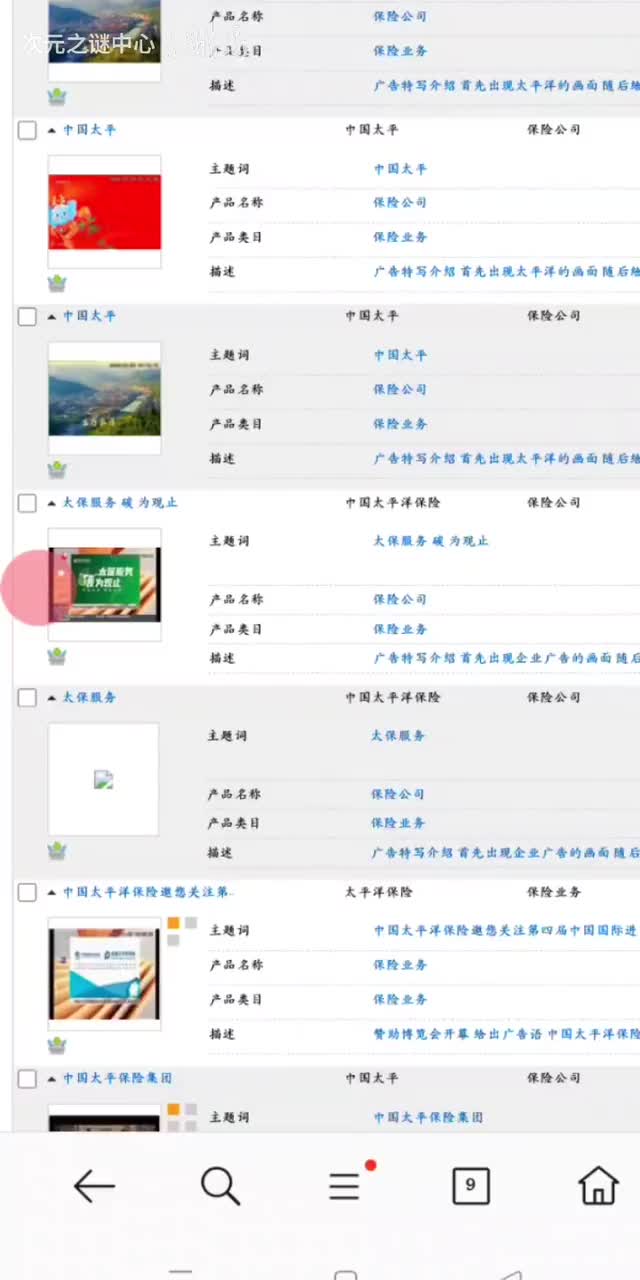640x1280 pixels.
Task: Collapse the 中国太平 row with red thumbnail
Action: click(x=52, y=130)
